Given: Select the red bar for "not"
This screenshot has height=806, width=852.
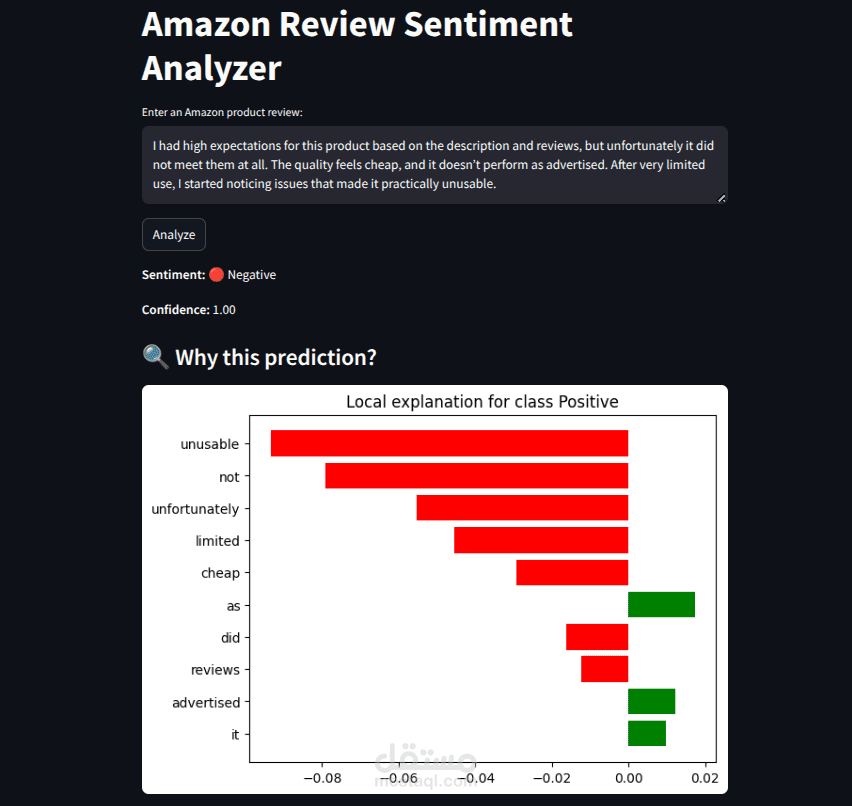Looking at the screenshot, I should (476, 476).
